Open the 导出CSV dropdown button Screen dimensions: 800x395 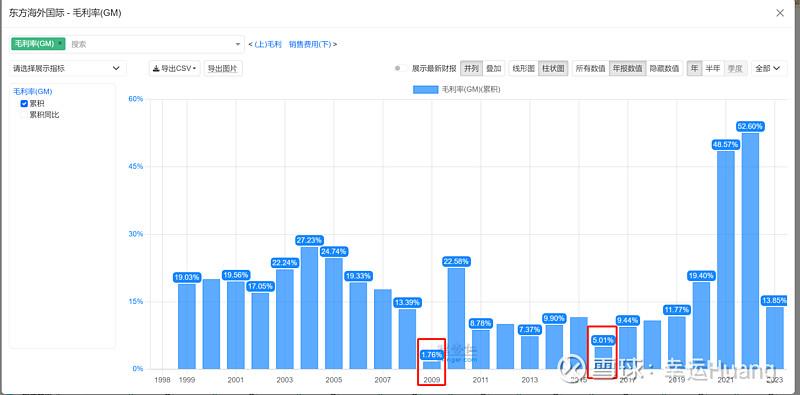pyautogui.click(x=174, y=68)
